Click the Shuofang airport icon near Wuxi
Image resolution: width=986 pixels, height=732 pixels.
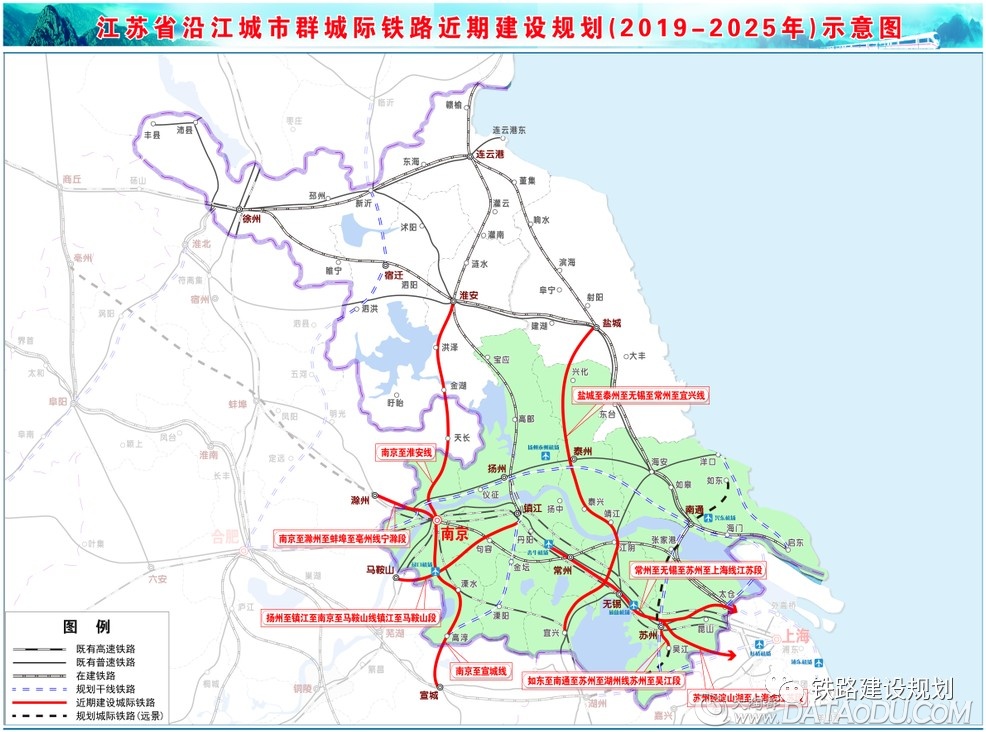(x=634, y=605)
